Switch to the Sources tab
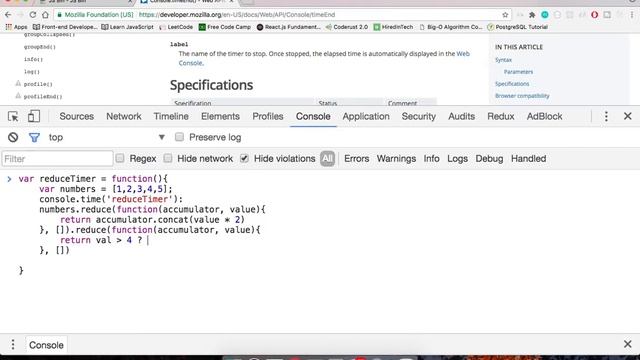 click(77, 116)
